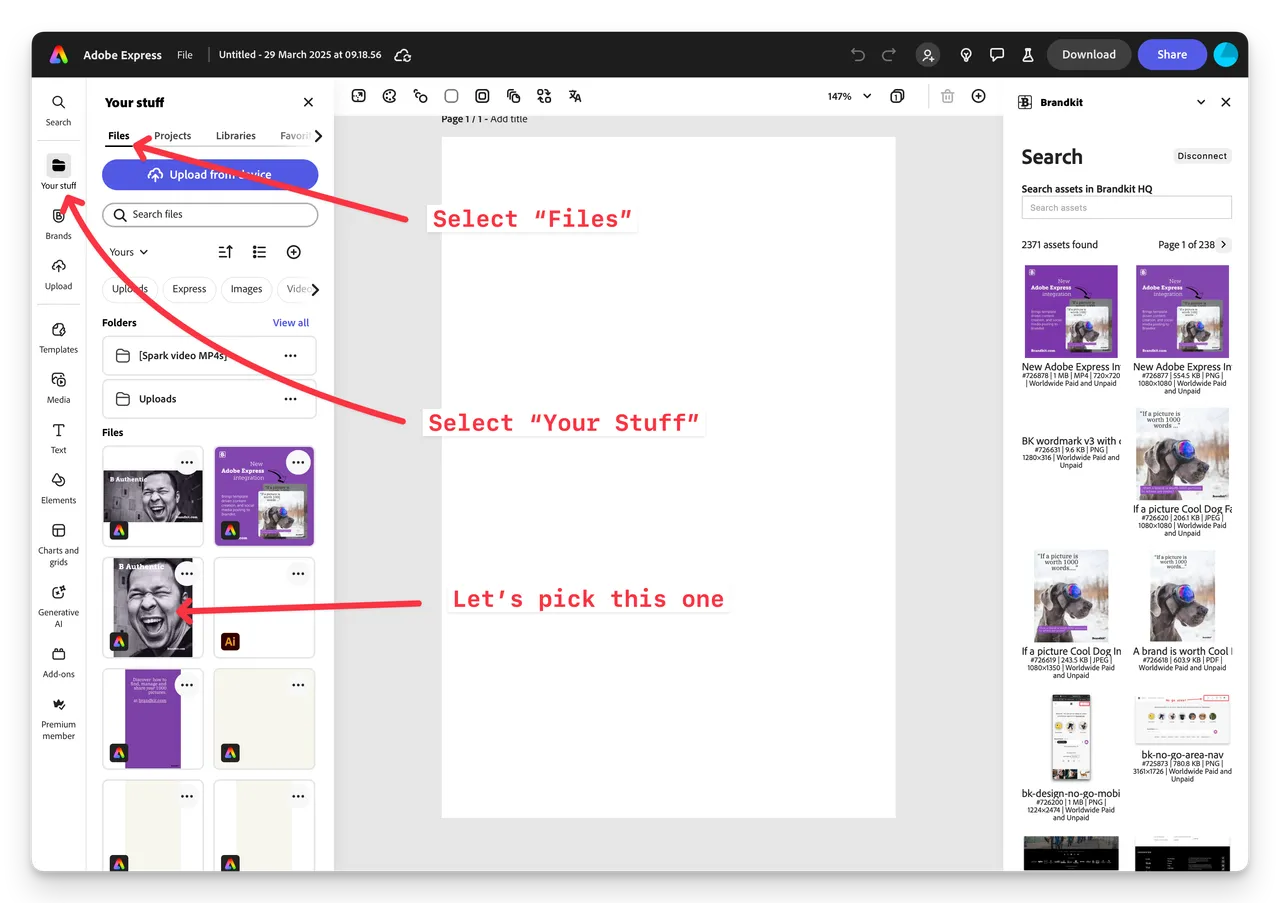This screenshot has height=903, width=1280.
Task: Click the color theme palette icon
Action: [x=390, y=96]
